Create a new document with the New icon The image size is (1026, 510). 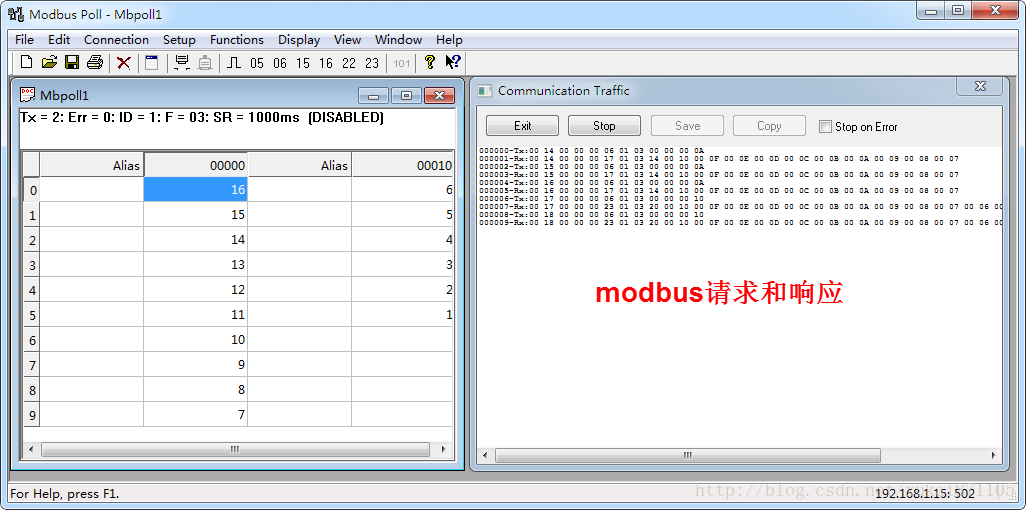(26, 63)
